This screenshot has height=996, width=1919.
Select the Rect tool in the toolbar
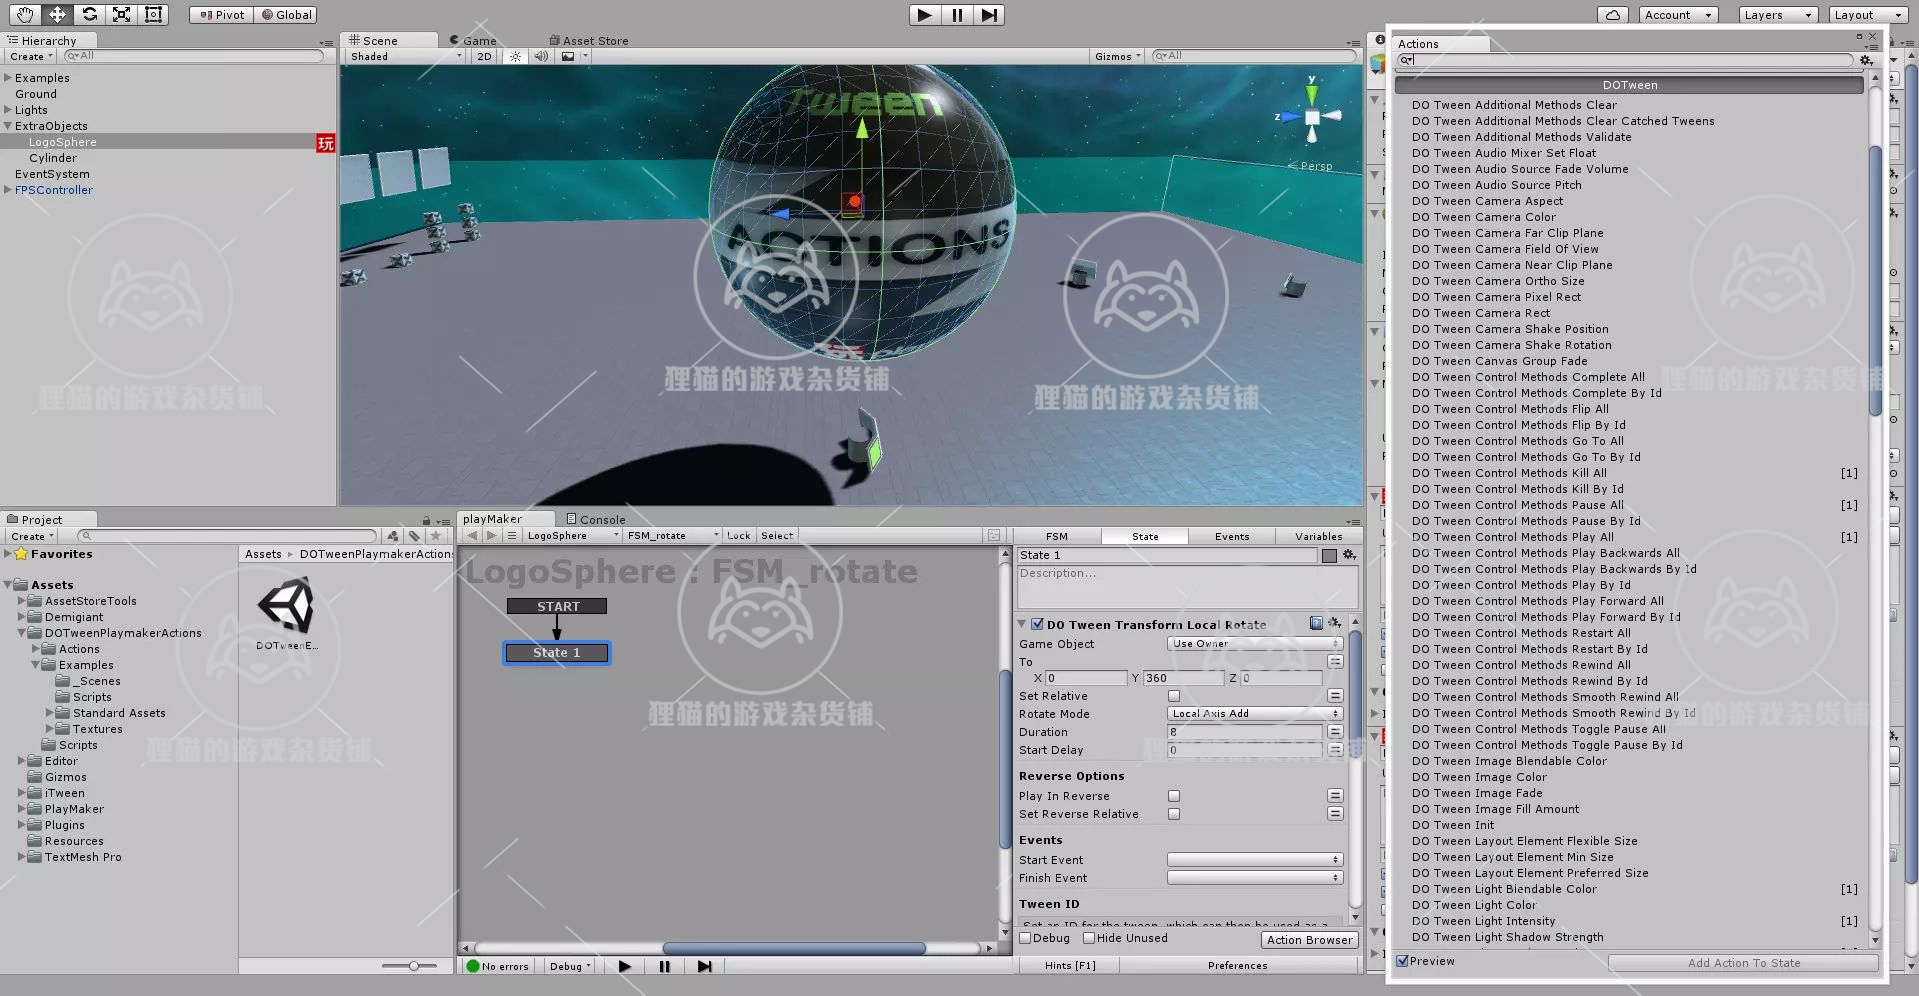(153, 14)
